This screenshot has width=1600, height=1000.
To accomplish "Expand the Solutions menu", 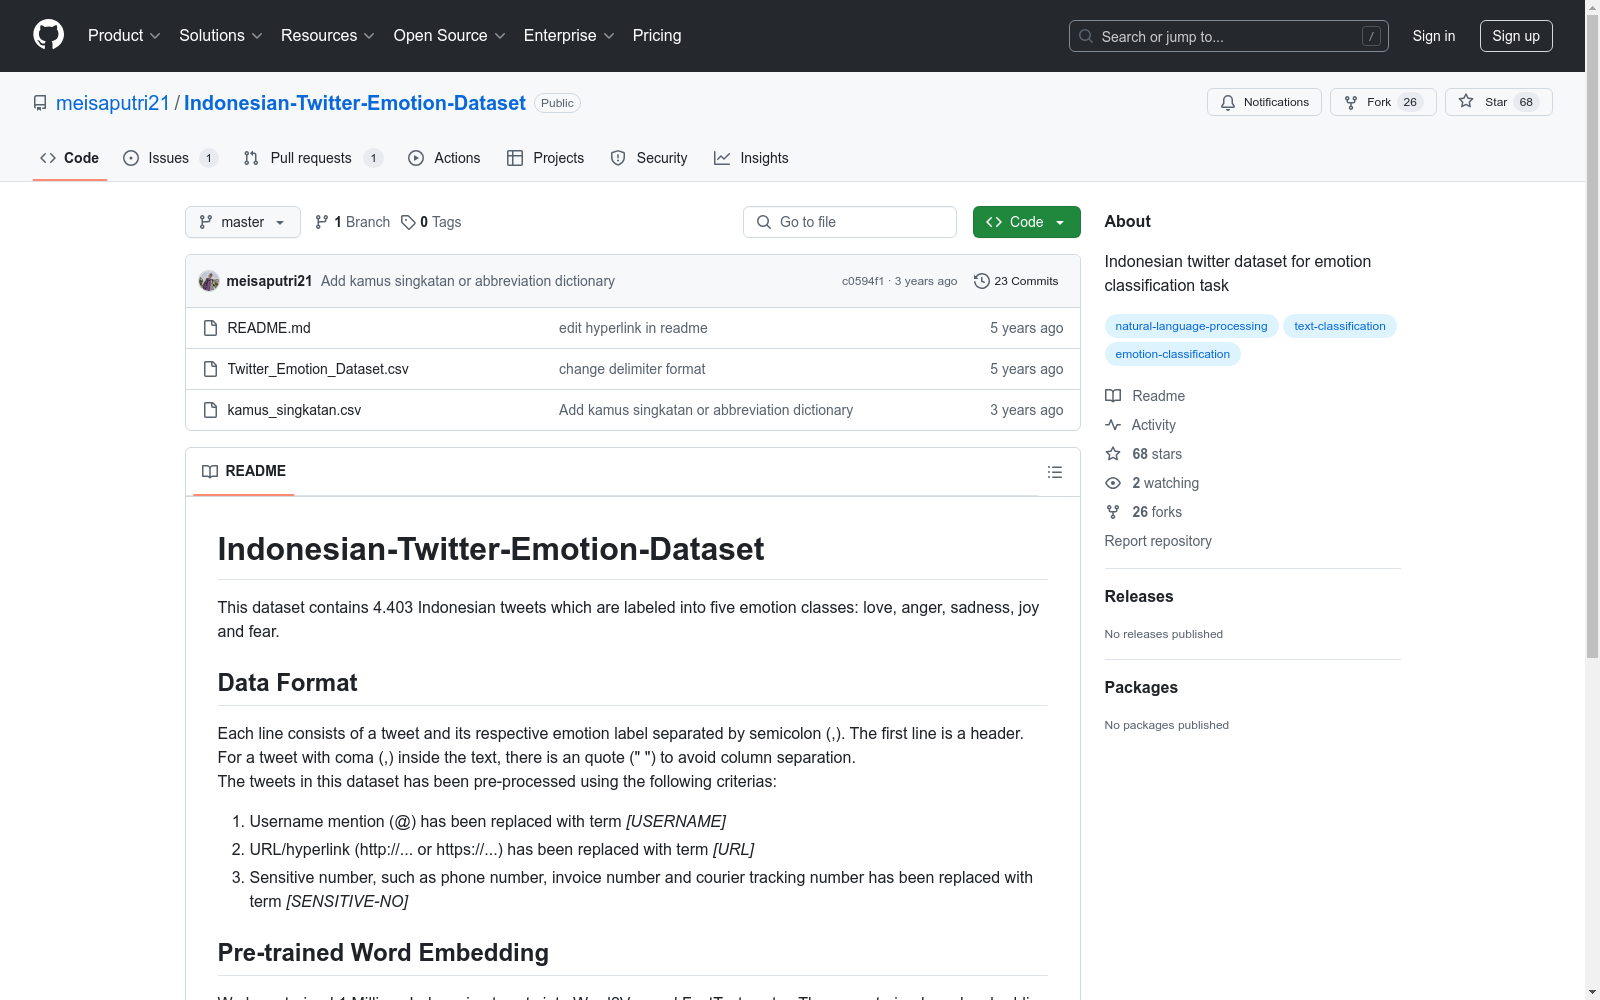I will [221, 36].
